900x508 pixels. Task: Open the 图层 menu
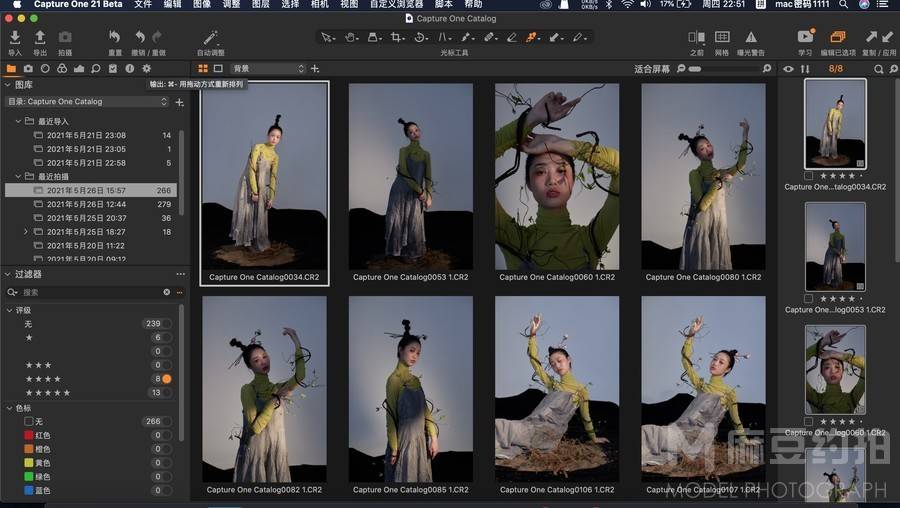[x=261, y=5]
